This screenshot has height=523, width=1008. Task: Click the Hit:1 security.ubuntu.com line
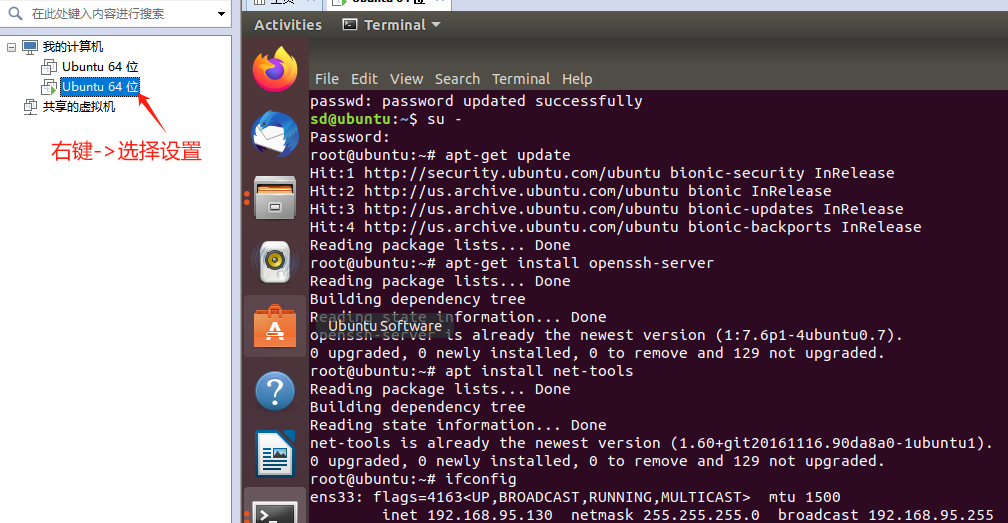point(602,173)
